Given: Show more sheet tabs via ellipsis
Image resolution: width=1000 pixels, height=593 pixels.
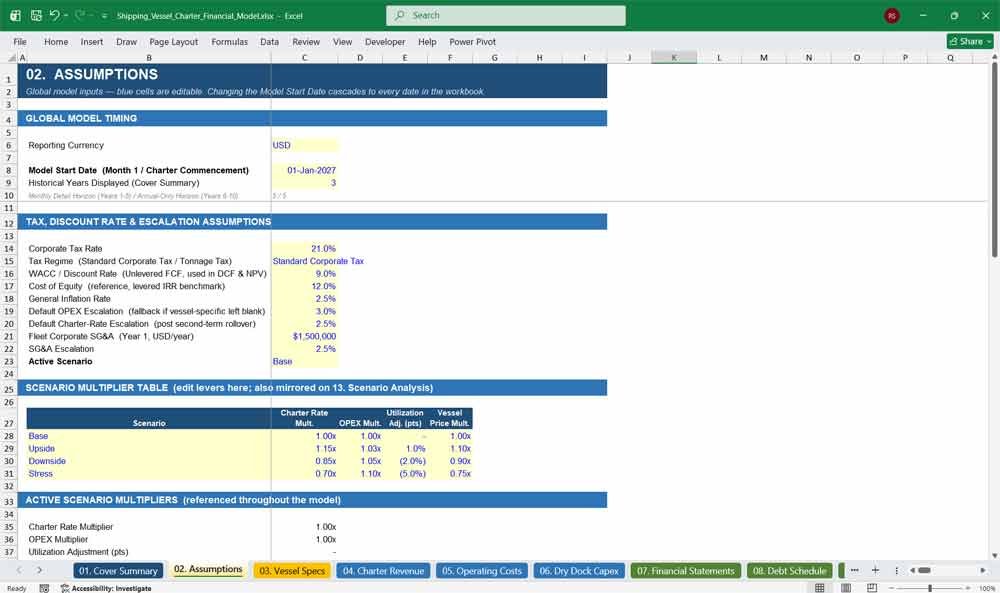Looking at the screenshot, I should point(855,570).
